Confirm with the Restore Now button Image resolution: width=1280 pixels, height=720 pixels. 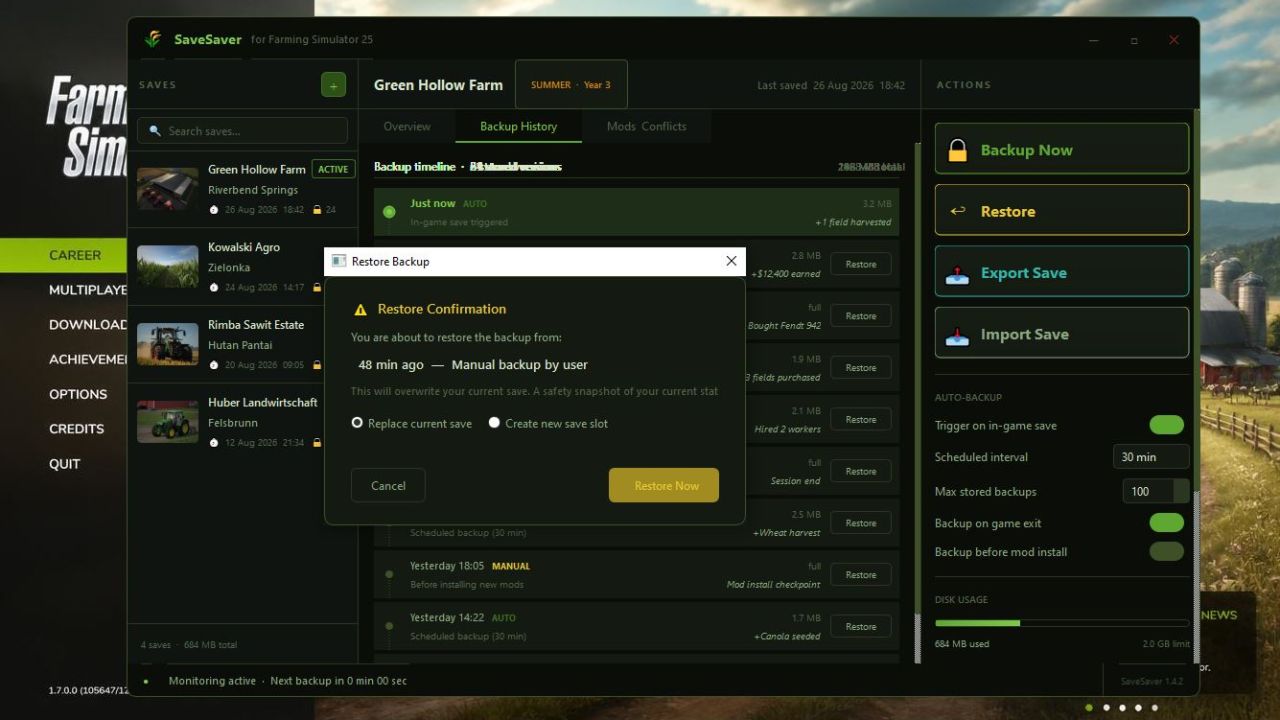(x=664, y=485)
